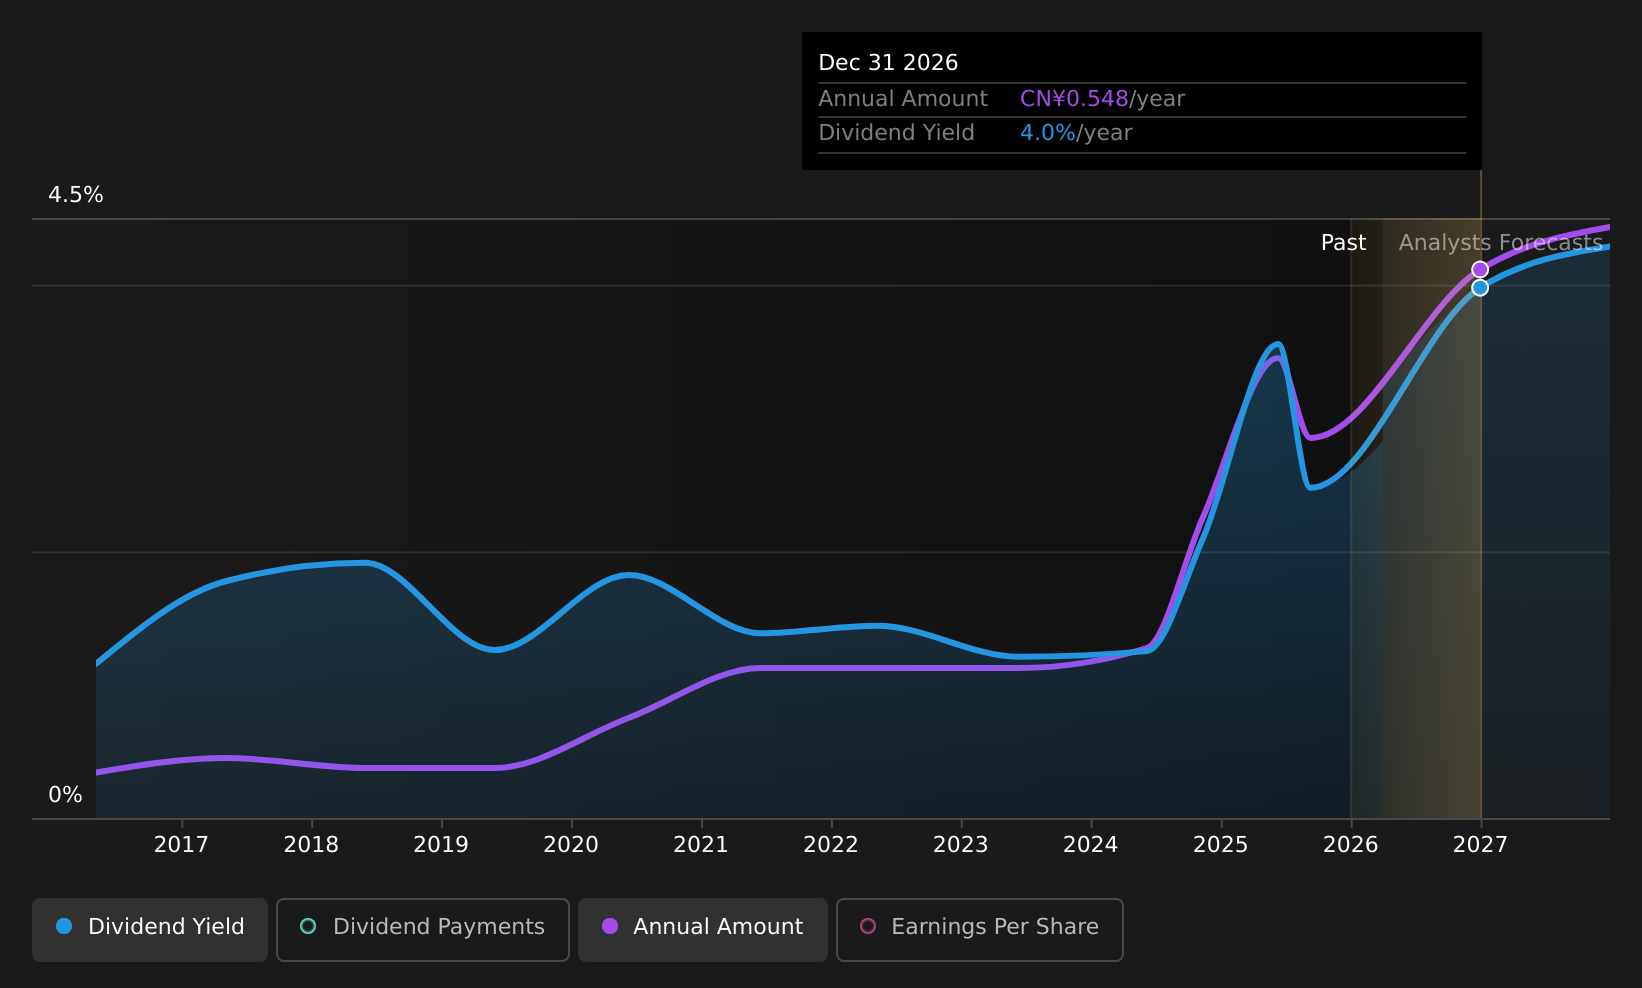The image size is (1642, 988).
Task: Open the Dec 31 2026 tooltip header
Action: click(888, 62)
